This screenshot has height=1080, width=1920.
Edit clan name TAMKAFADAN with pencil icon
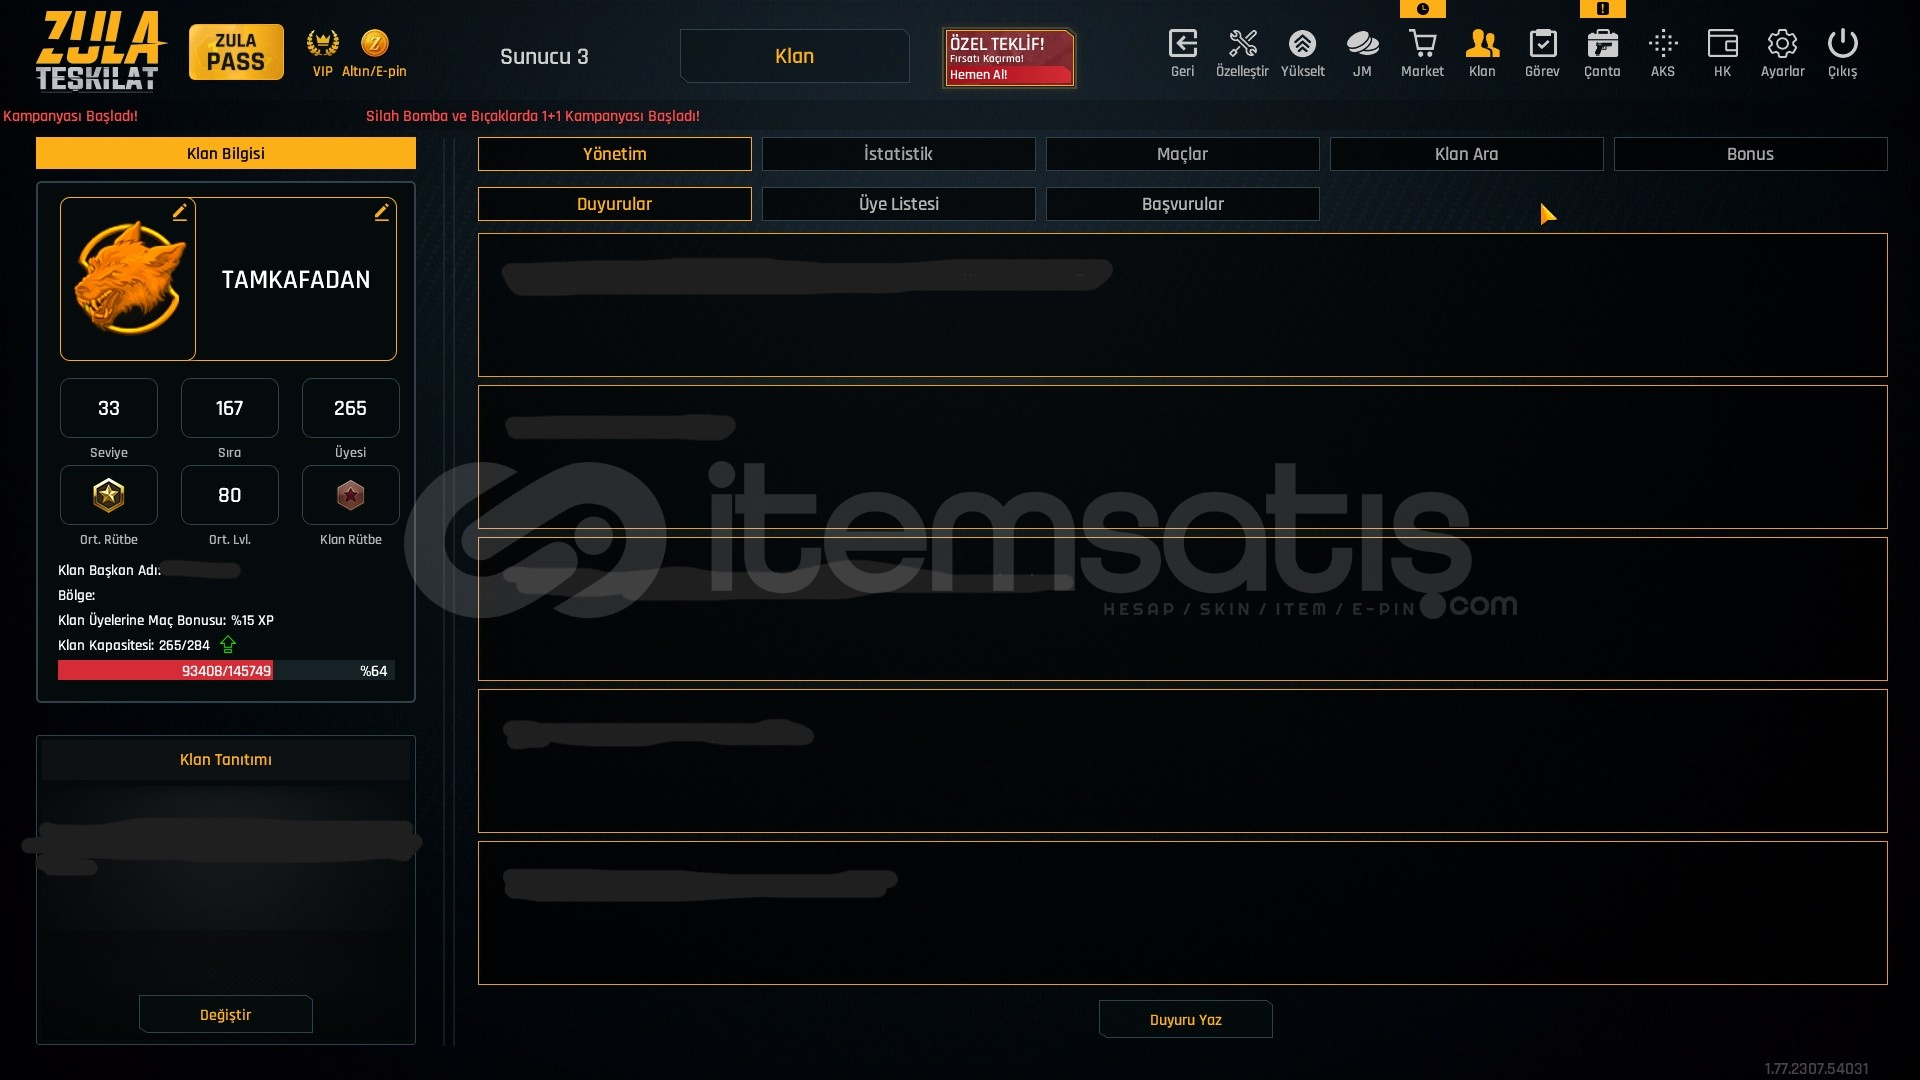tap(382, 212)
